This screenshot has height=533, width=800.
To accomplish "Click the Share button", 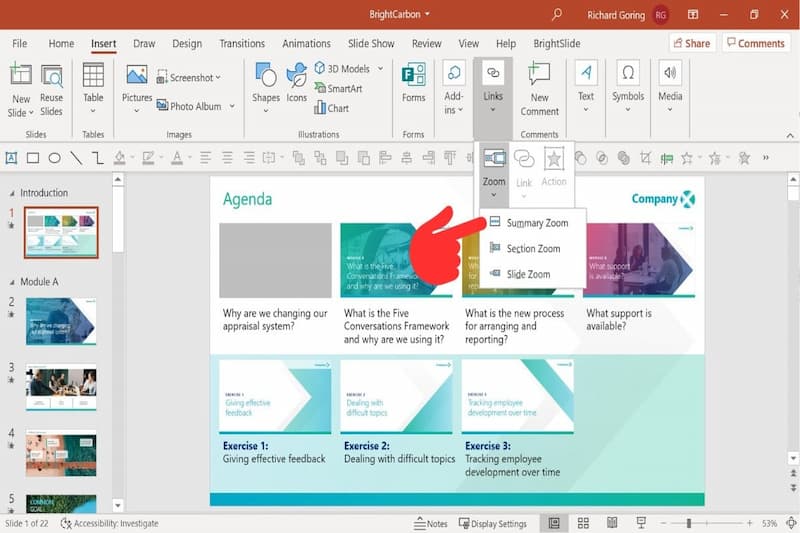I will click(691, 43).
